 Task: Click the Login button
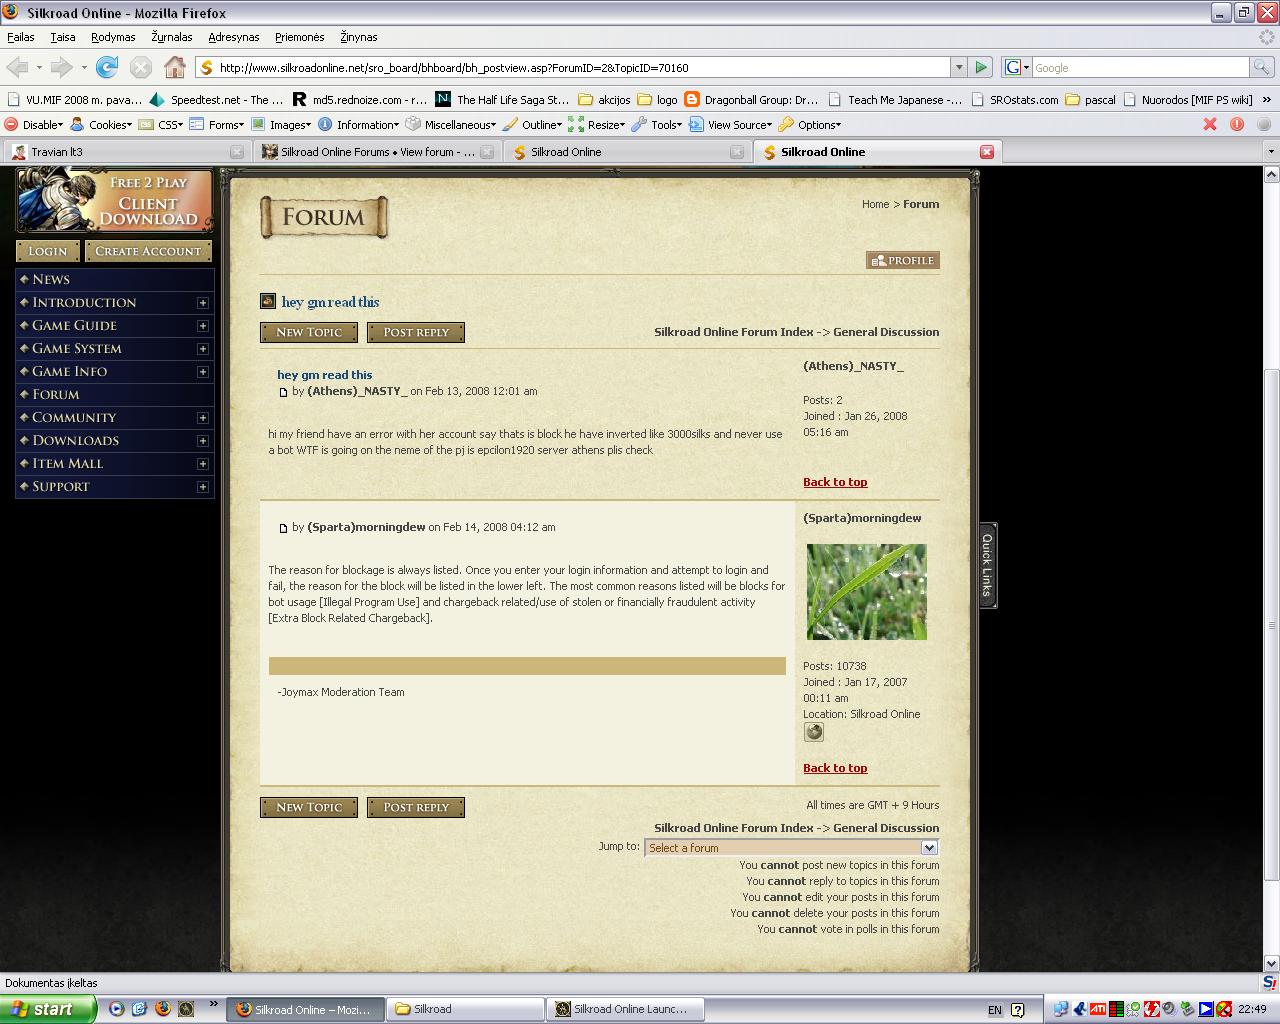48,251
